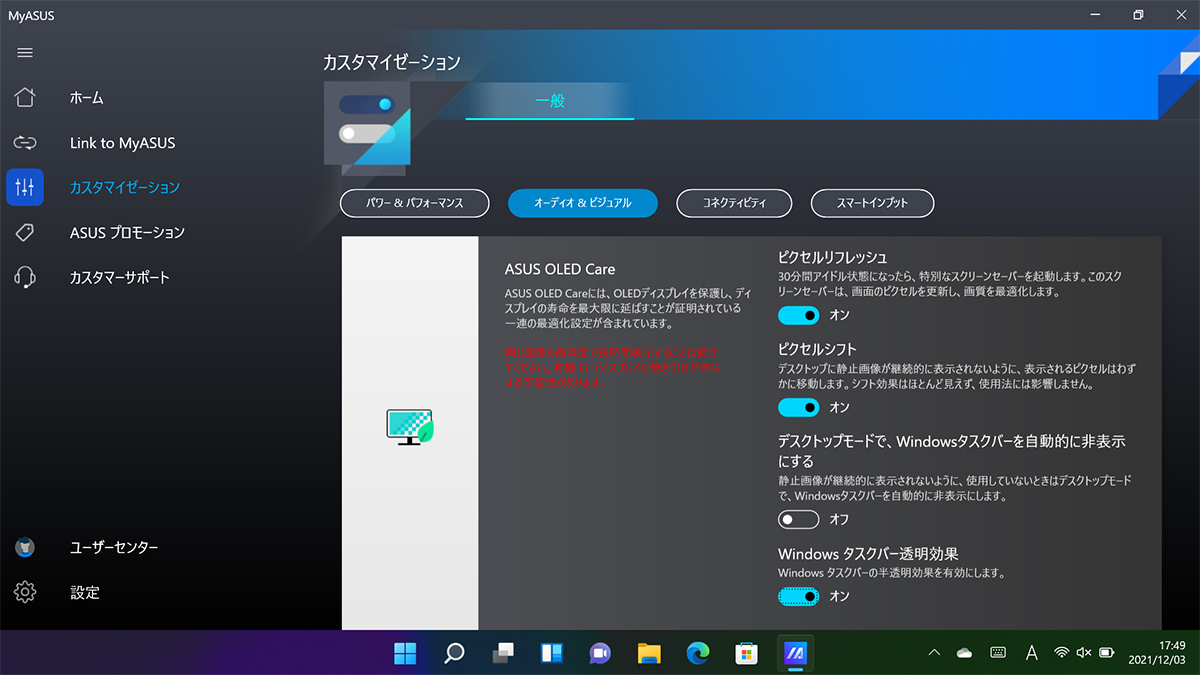Click the Home (ホーム) house icon
This screenshot has height=675, width=1200.
tap(25, 98)
